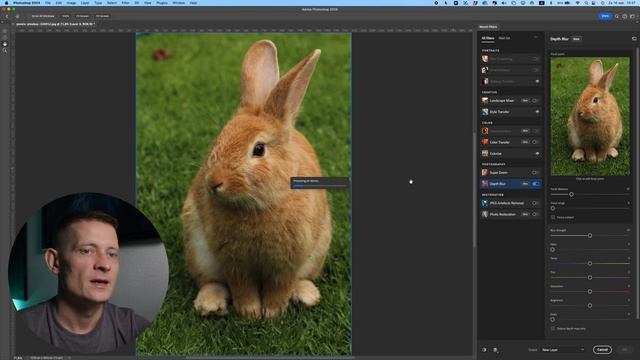Click the Scroll All Windows button
This screenshot has height=360, width=640.
(43, 16)
